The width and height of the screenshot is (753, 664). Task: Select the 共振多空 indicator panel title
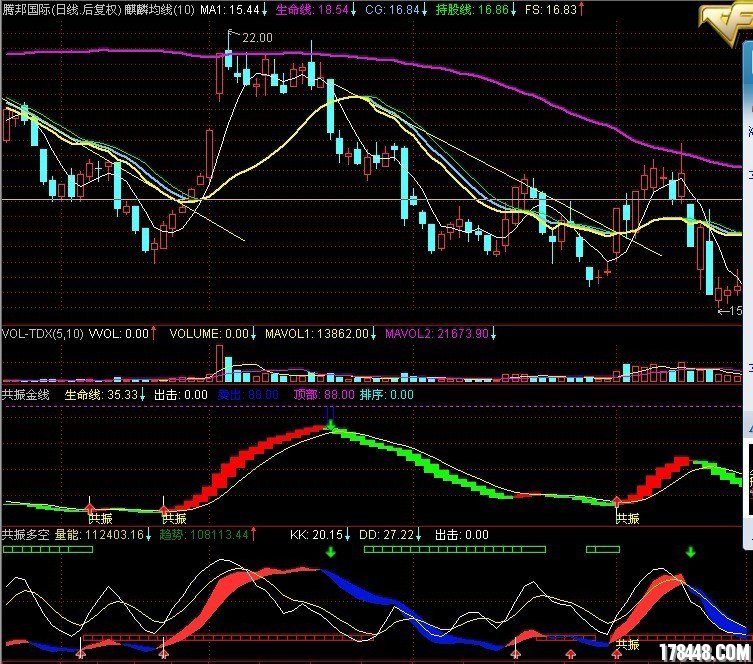point(26,535)
